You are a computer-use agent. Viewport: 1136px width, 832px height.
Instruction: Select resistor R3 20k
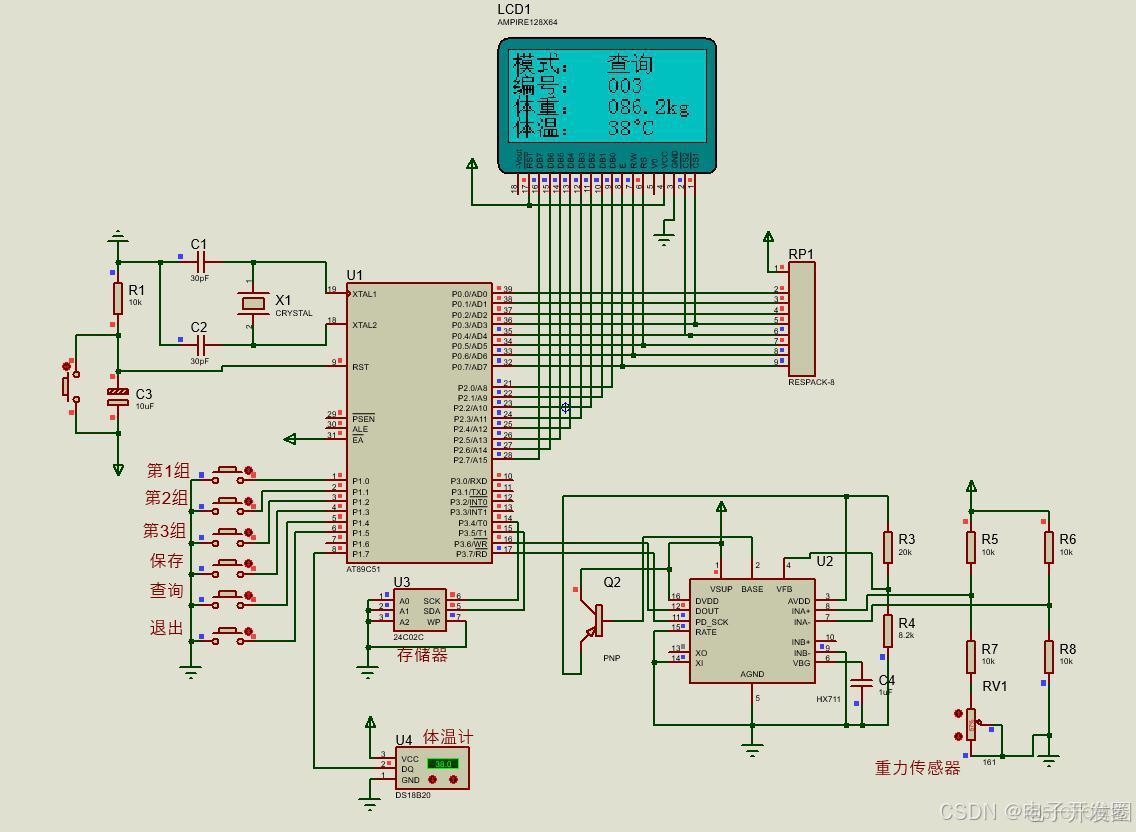pos(890,548)
